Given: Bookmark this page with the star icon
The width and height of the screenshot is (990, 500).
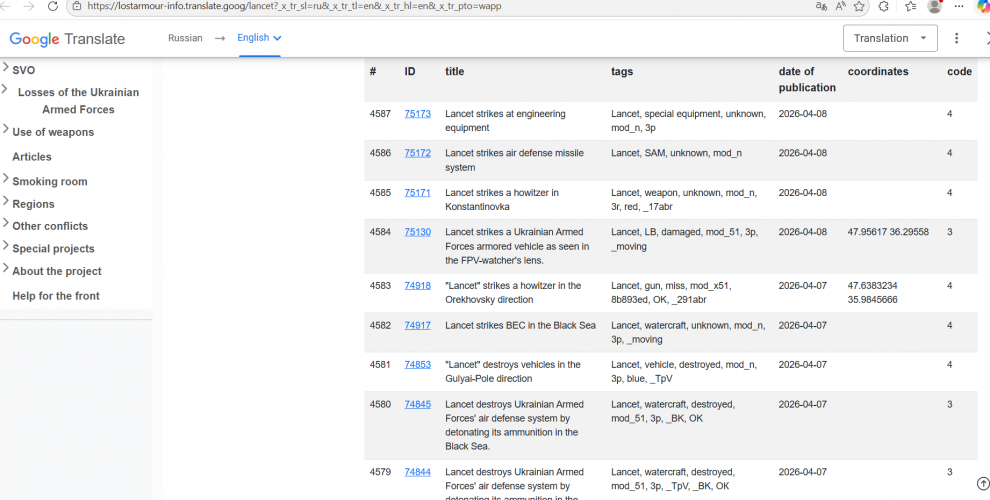Looking at the screenshot, I should [x=859, y=6].
